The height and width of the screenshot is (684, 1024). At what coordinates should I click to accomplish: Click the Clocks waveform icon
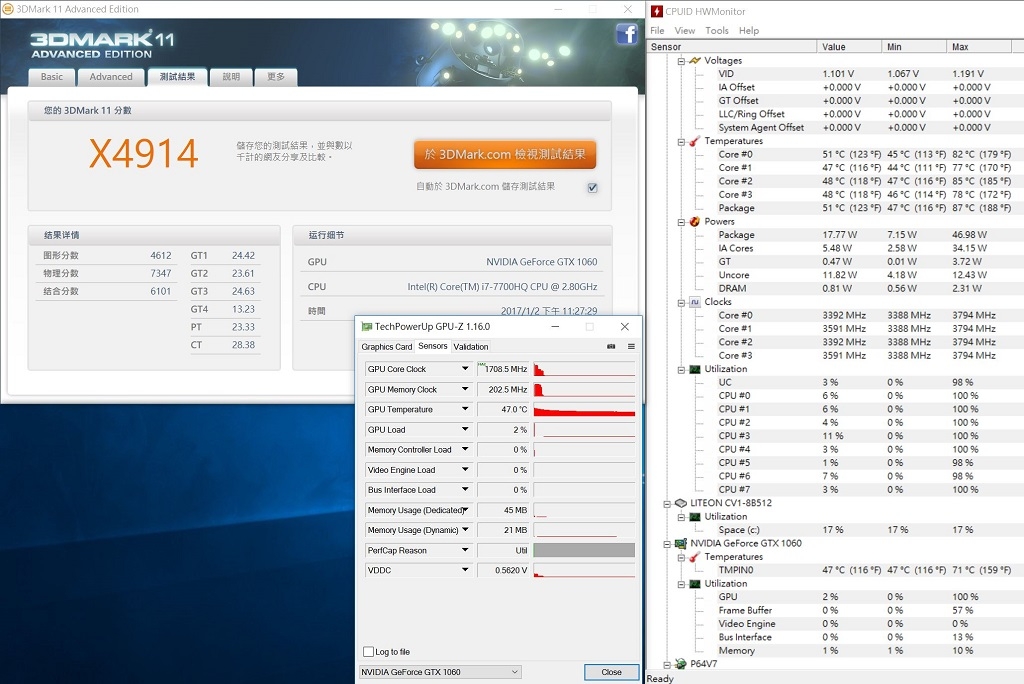695,302
